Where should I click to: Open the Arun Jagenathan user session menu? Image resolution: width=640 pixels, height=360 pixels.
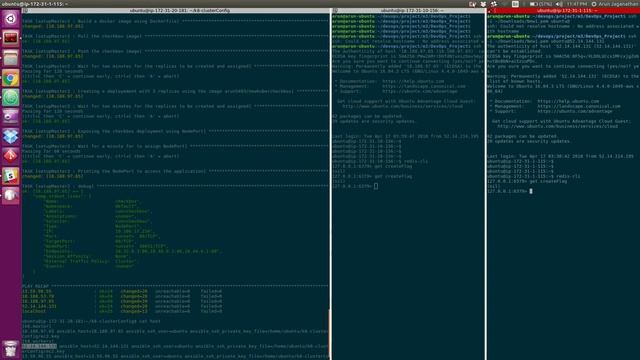(x=615, y=4)
